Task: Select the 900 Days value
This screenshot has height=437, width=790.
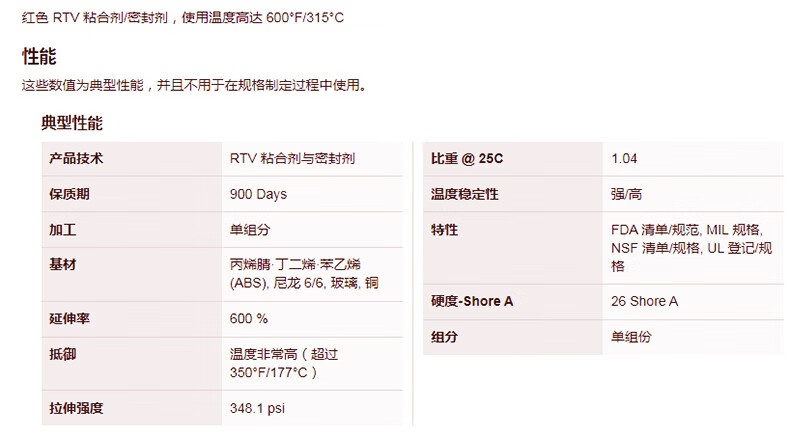Action: [x=258, y=194]
